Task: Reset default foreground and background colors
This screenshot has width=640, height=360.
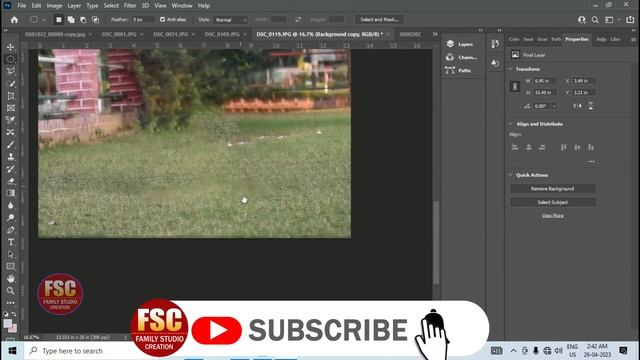Action: (6, 314)
